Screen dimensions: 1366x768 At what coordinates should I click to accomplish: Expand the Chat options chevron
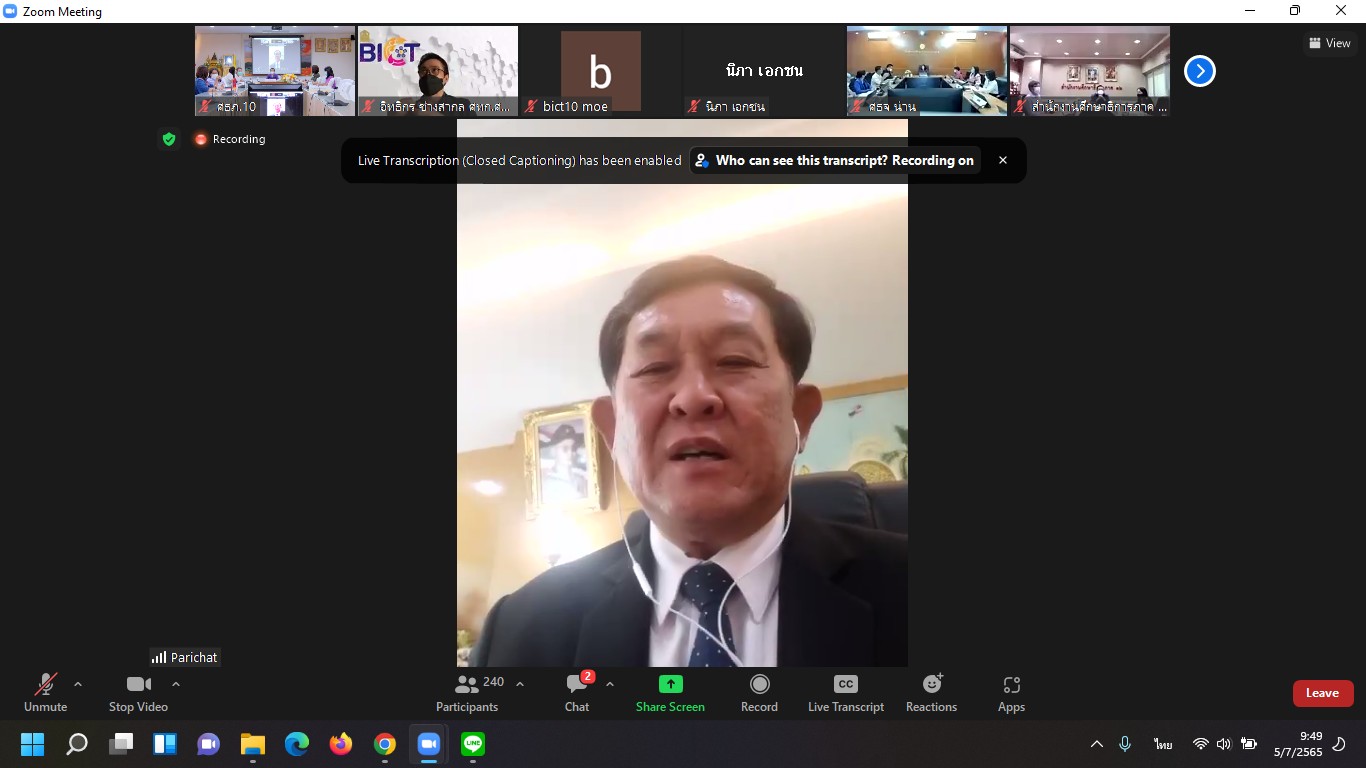(610, 685)
